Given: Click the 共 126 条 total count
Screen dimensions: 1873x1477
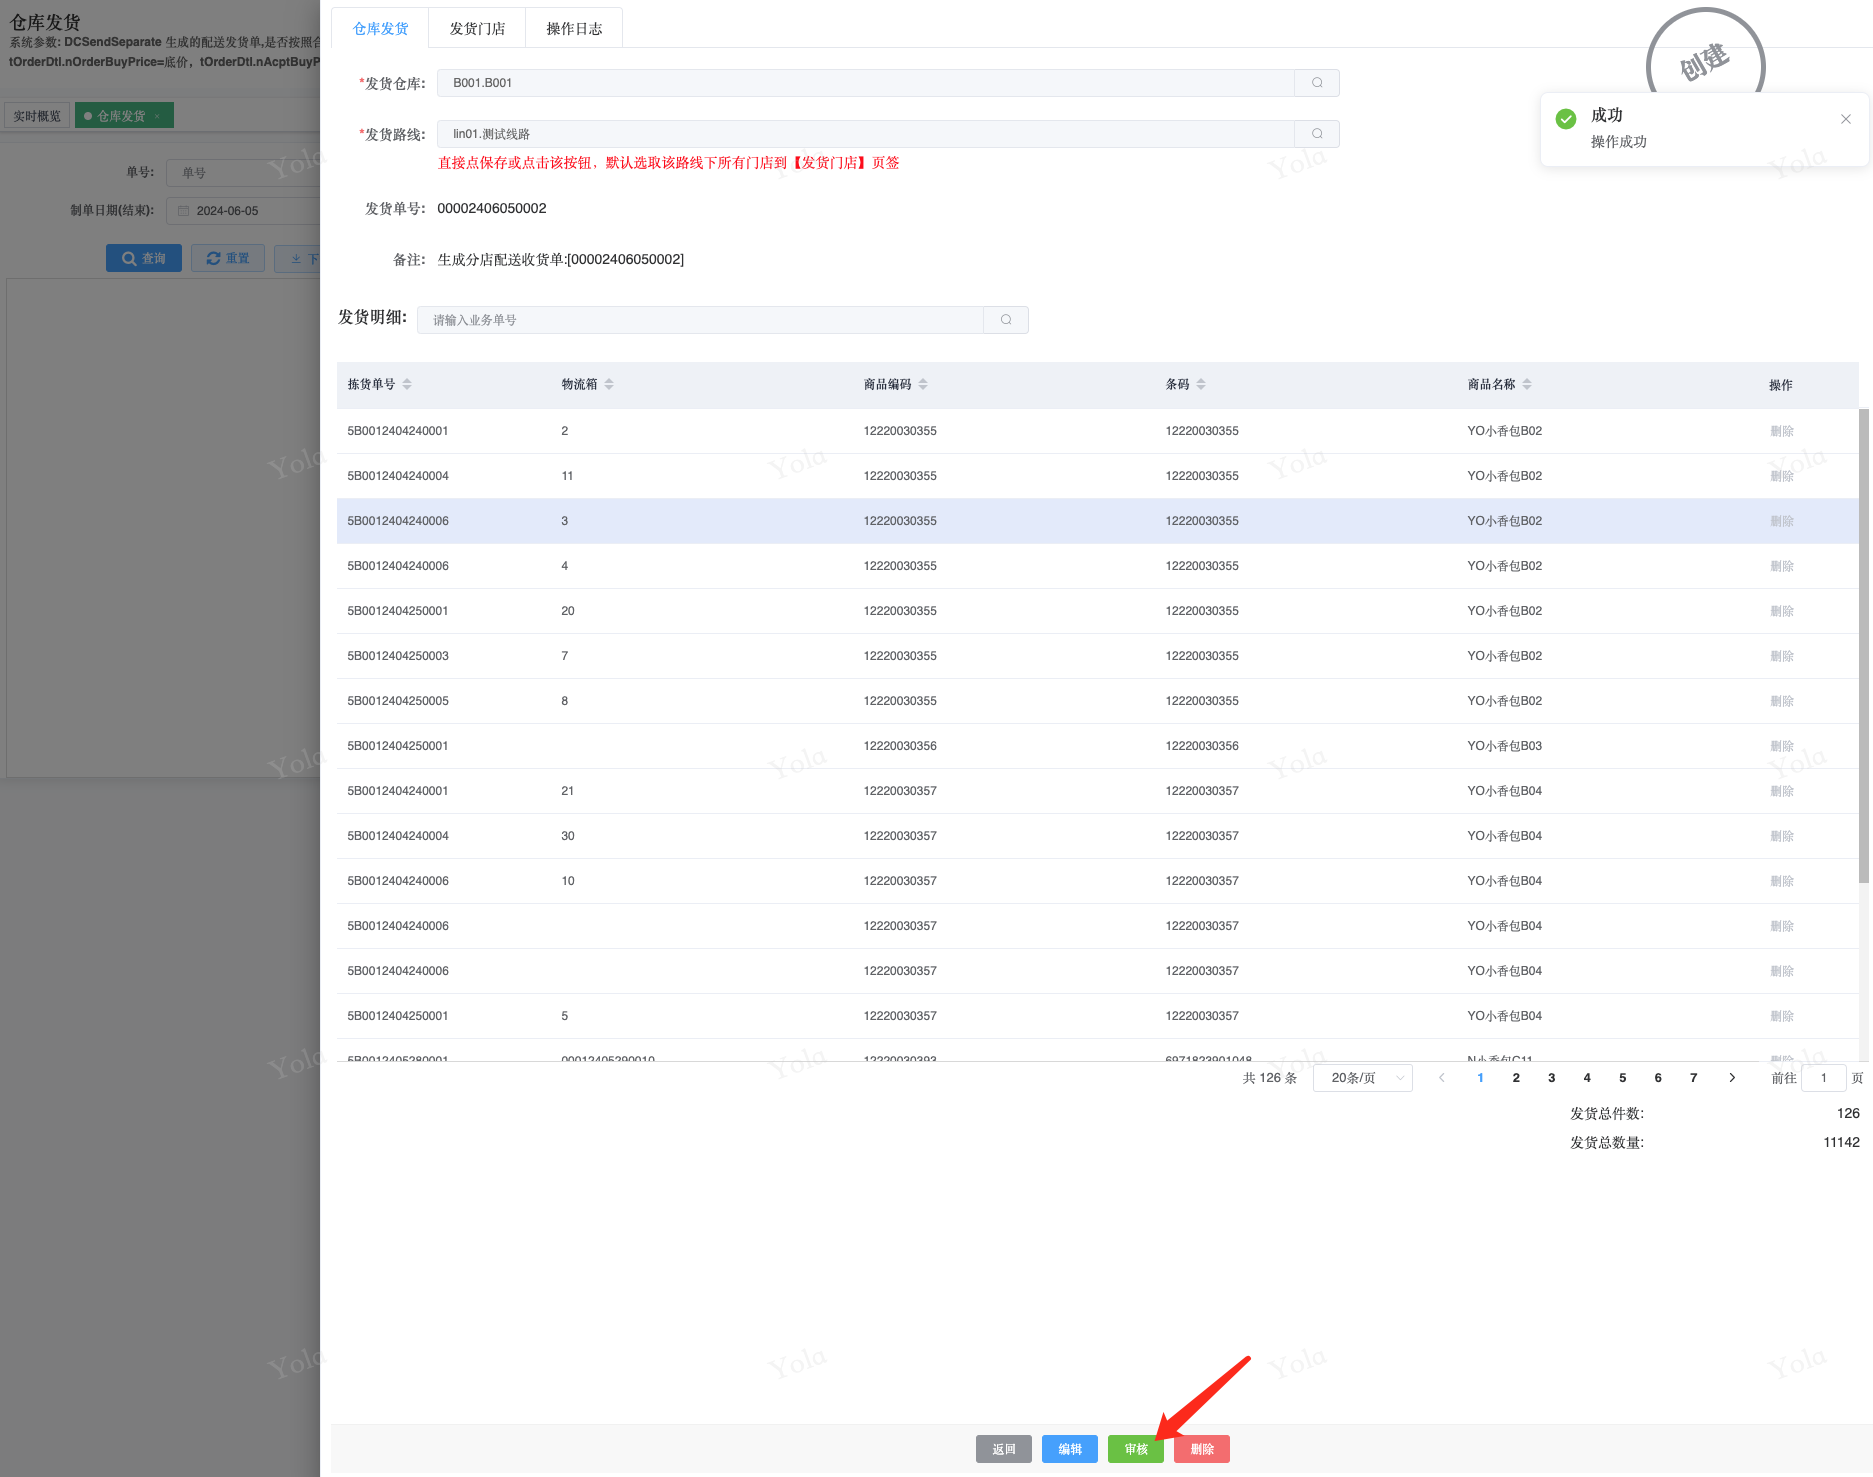Looking at the screenshot, I should click(x=1270, y=1078).
